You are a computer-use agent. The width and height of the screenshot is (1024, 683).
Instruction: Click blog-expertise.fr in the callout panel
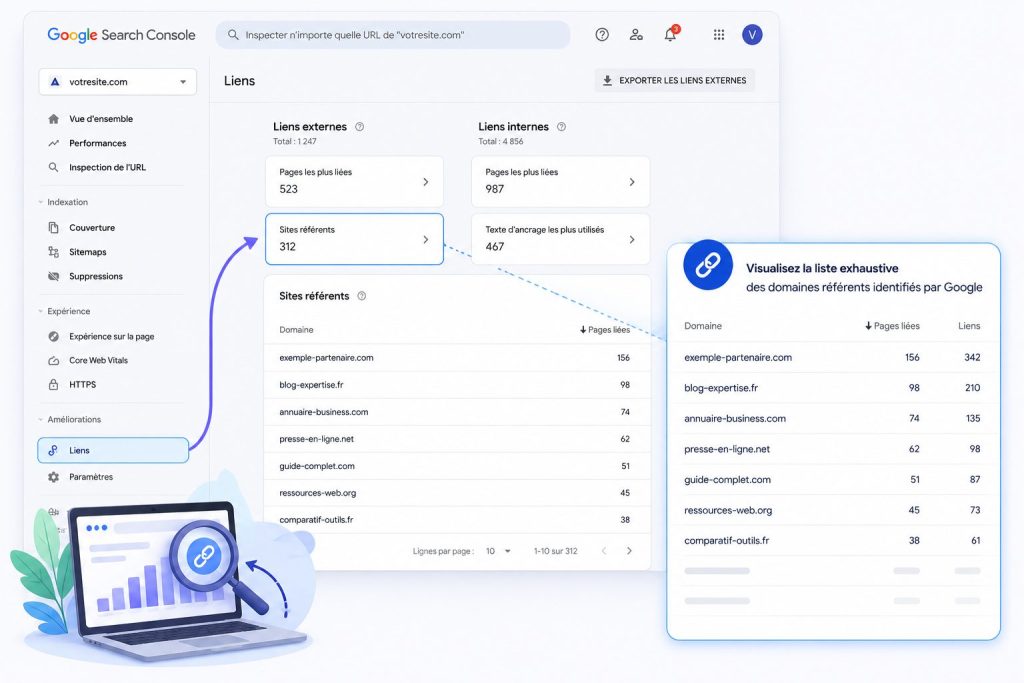click(x=721, y=388)
